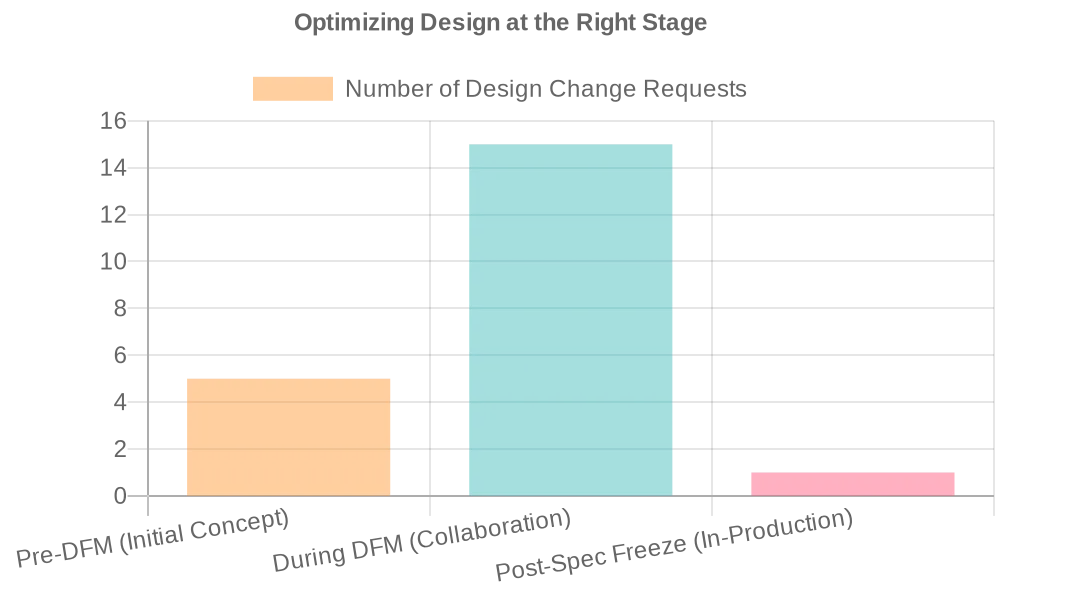This screenshot has height=610, width=1079.
Task: Click the y-axis tick label 16
Action: 113,121
